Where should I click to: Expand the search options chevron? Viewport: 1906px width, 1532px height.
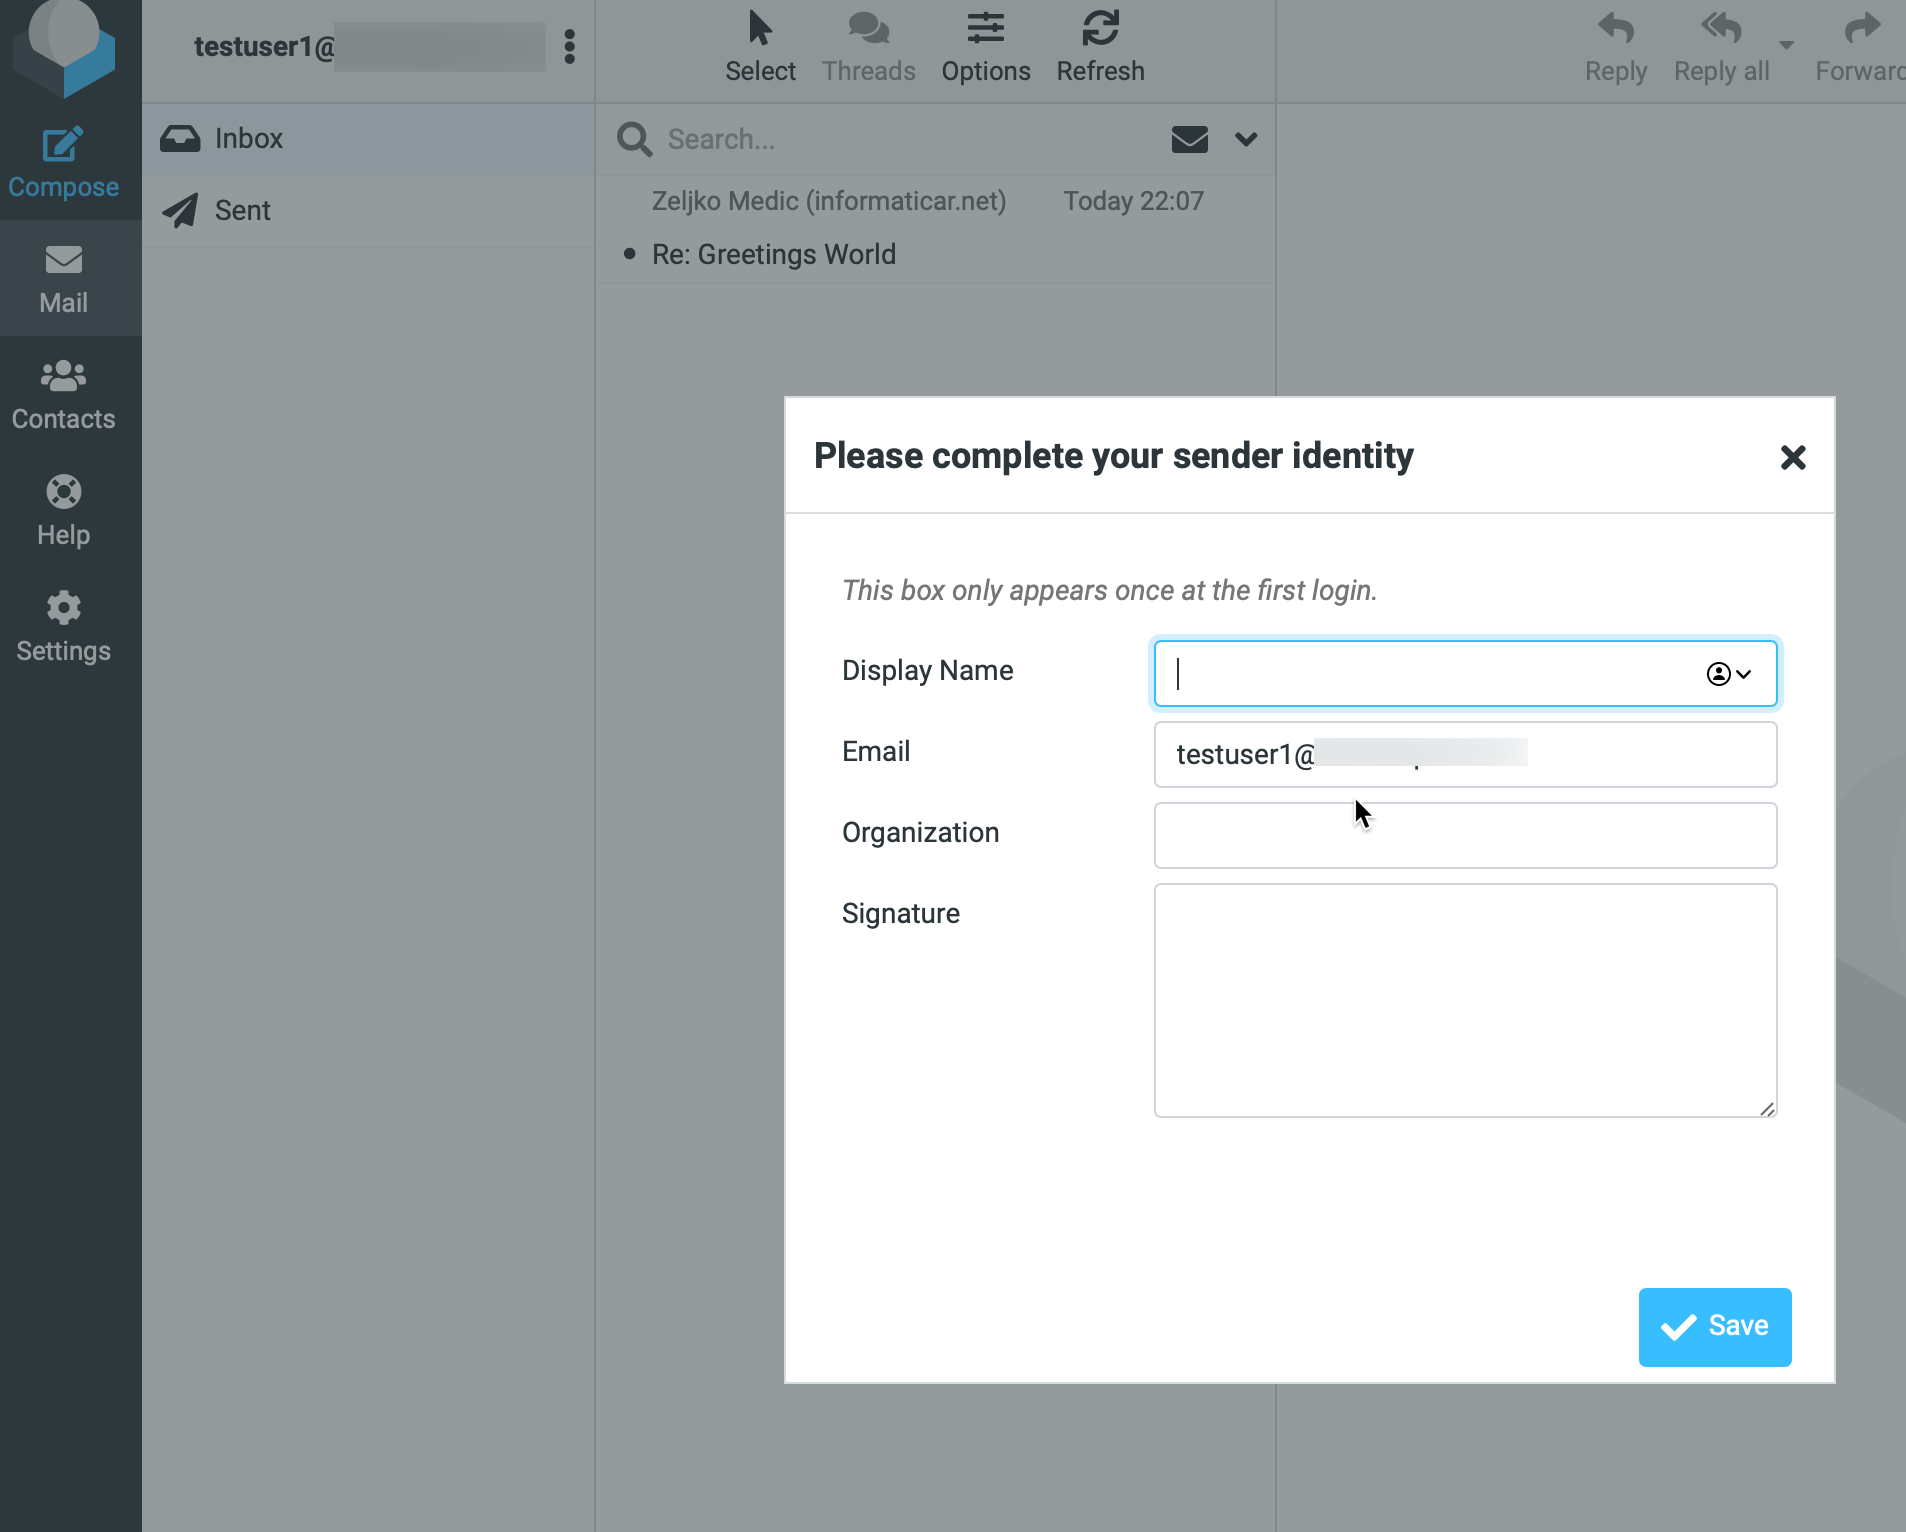click(1245, 139)
